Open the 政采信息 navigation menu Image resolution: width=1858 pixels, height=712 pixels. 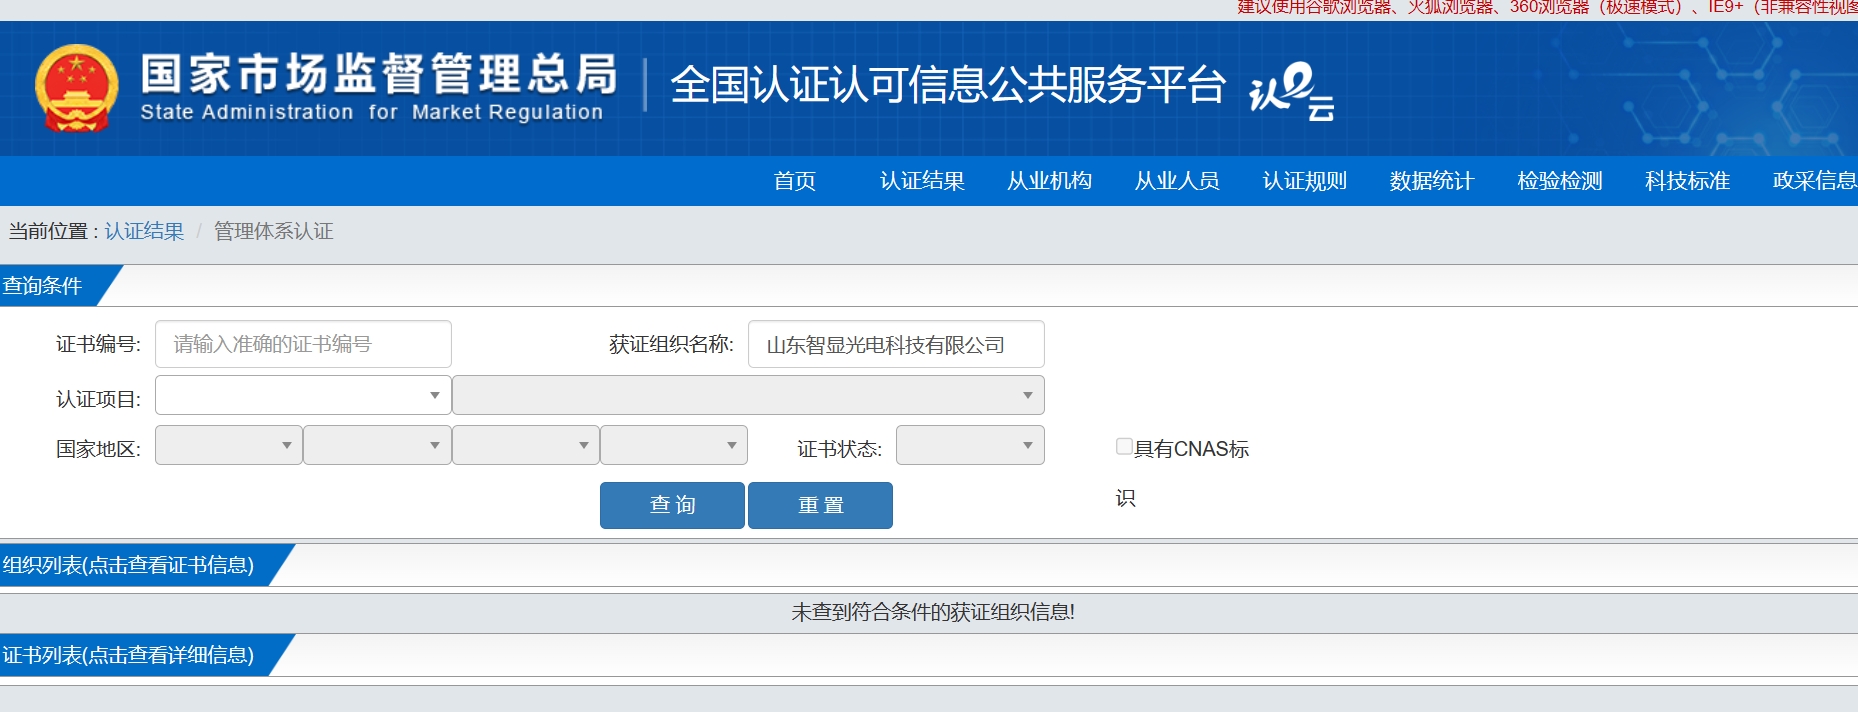[1815, 181]
